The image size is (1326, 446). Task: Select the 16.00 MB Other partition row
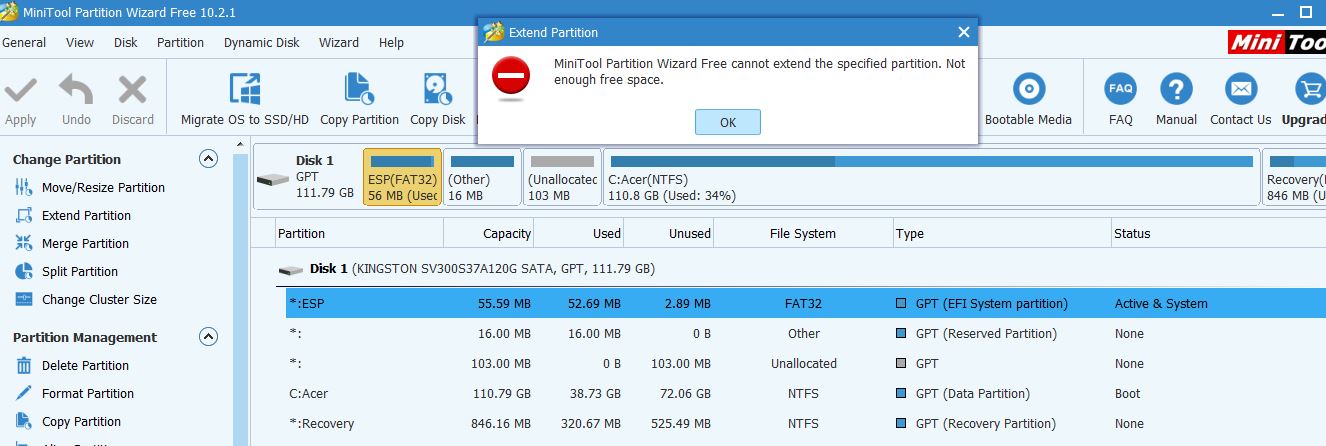pos(806,333)
